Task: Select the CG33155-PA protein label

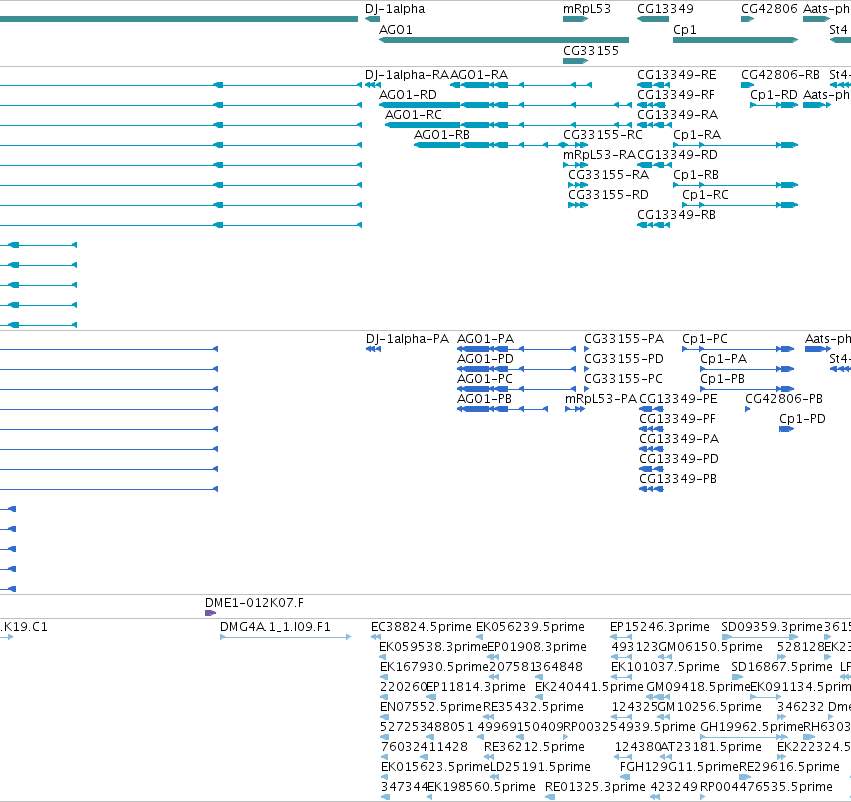Action: pos(624,339)
